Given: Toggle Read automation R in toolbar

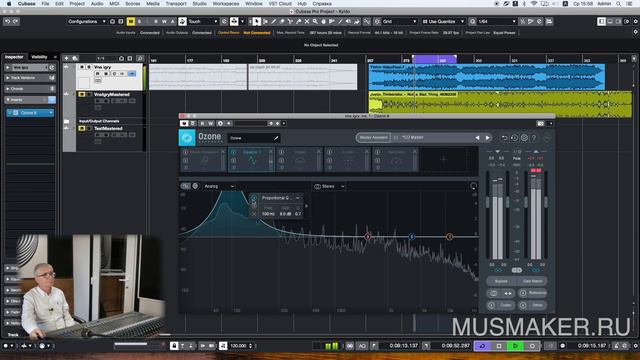Looking at the screenshot, I should click(x=156, y=21).
